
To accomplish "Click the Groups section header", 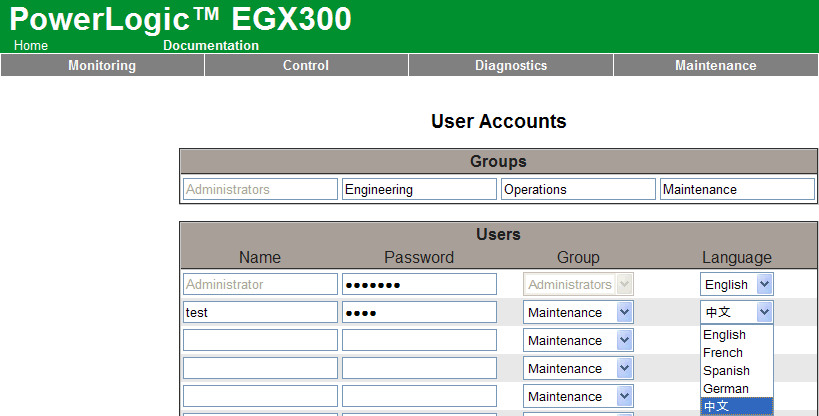I will [x=498, y=161].
